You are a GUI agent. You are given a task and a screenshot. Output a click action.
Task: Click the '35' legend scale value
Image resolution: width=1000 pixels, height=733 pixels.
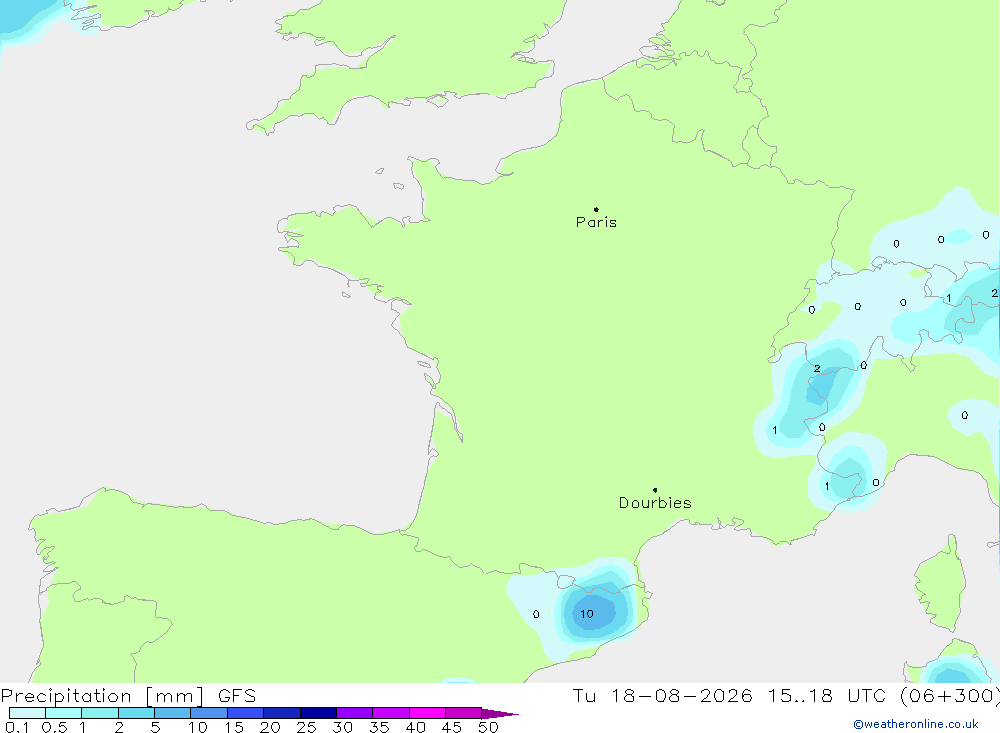pyautogui.click(x=379, y=727)
